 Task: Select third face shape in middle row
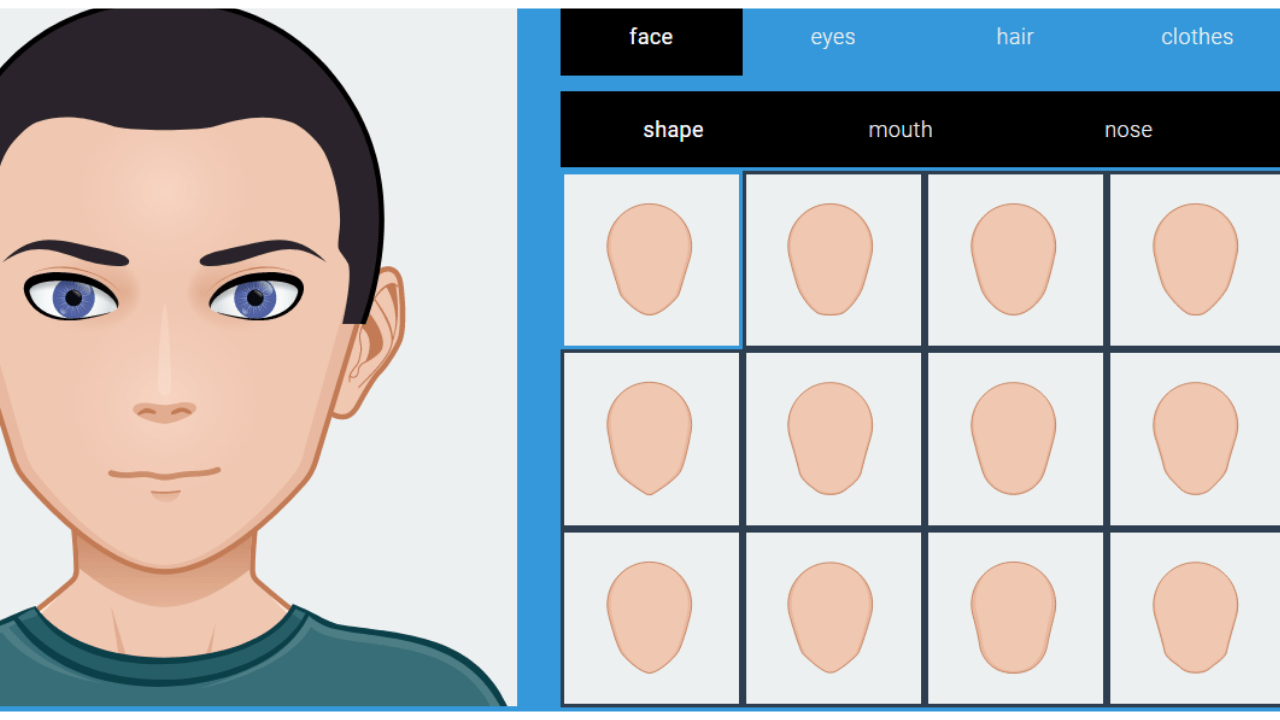pyautogui.click(x=1014, y=439)
